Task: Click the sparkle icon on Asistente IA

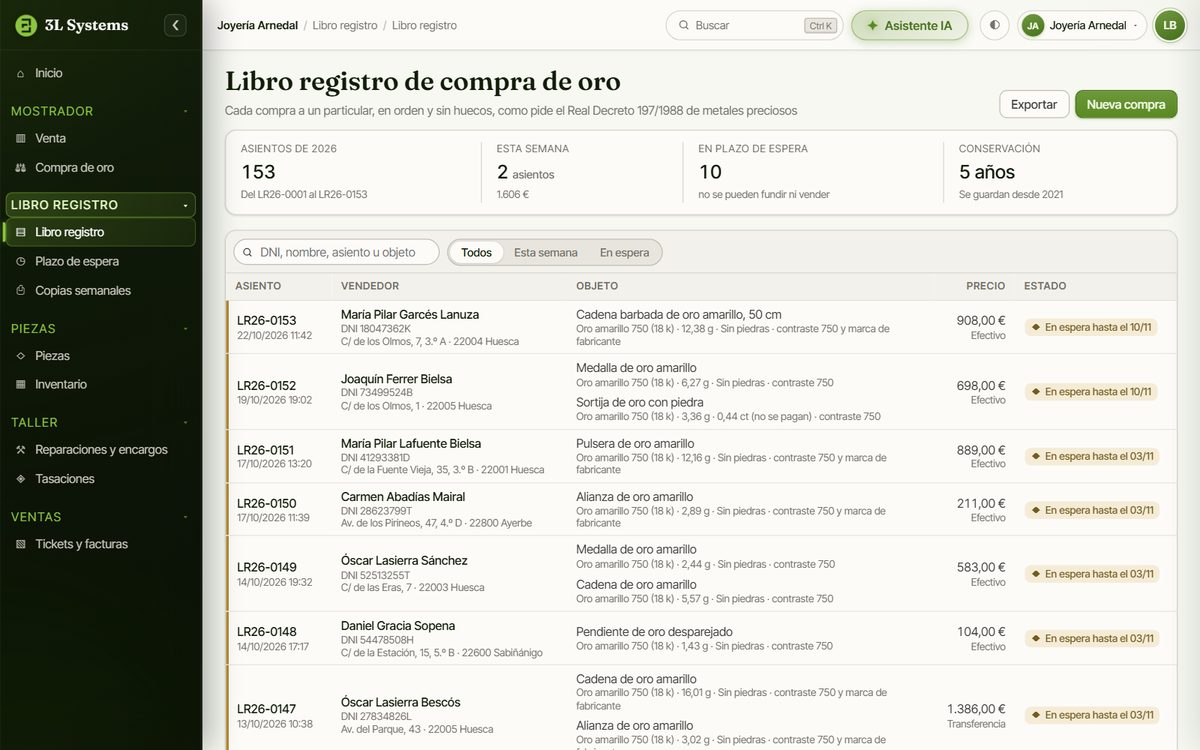Action: pyautogui.click(x=872, y=25)
